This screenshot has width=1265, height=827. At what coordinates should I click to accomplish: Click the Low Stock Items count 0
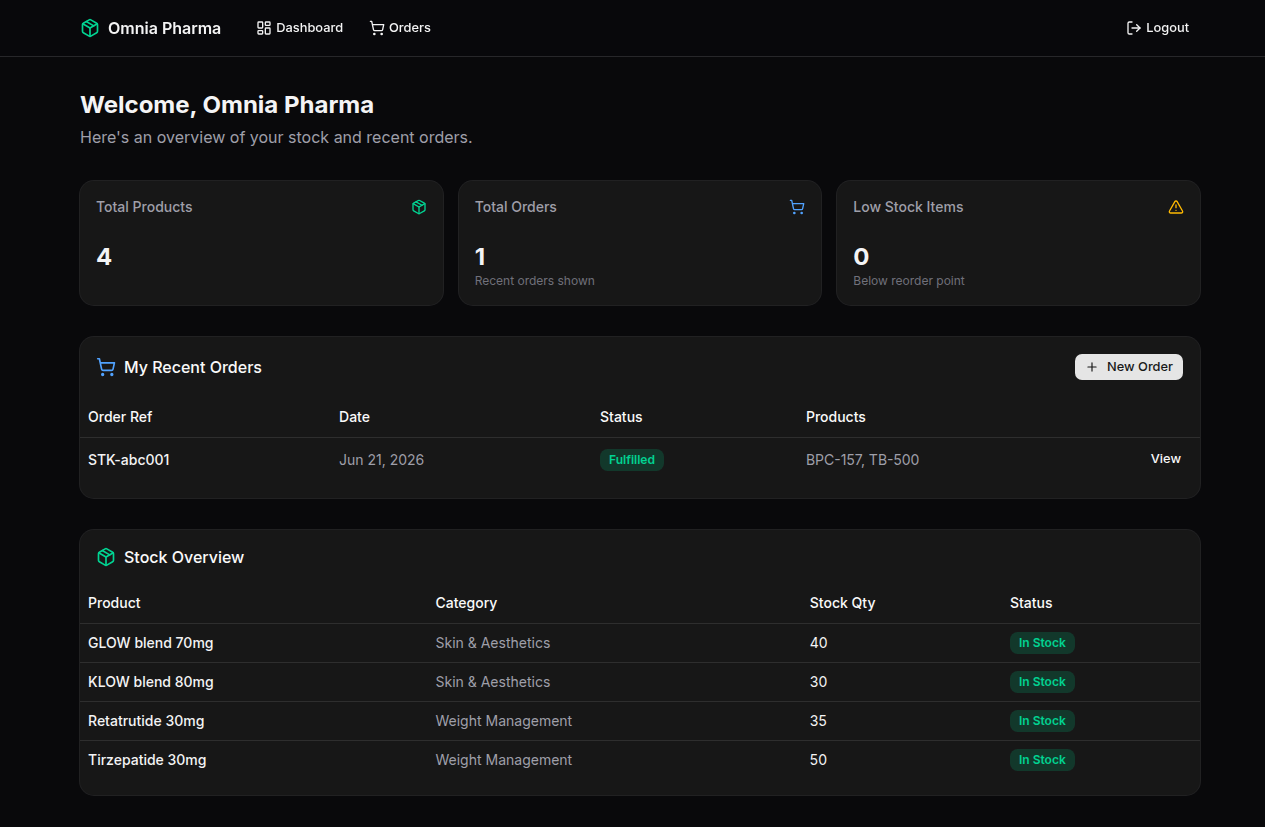tap(861, 257)
